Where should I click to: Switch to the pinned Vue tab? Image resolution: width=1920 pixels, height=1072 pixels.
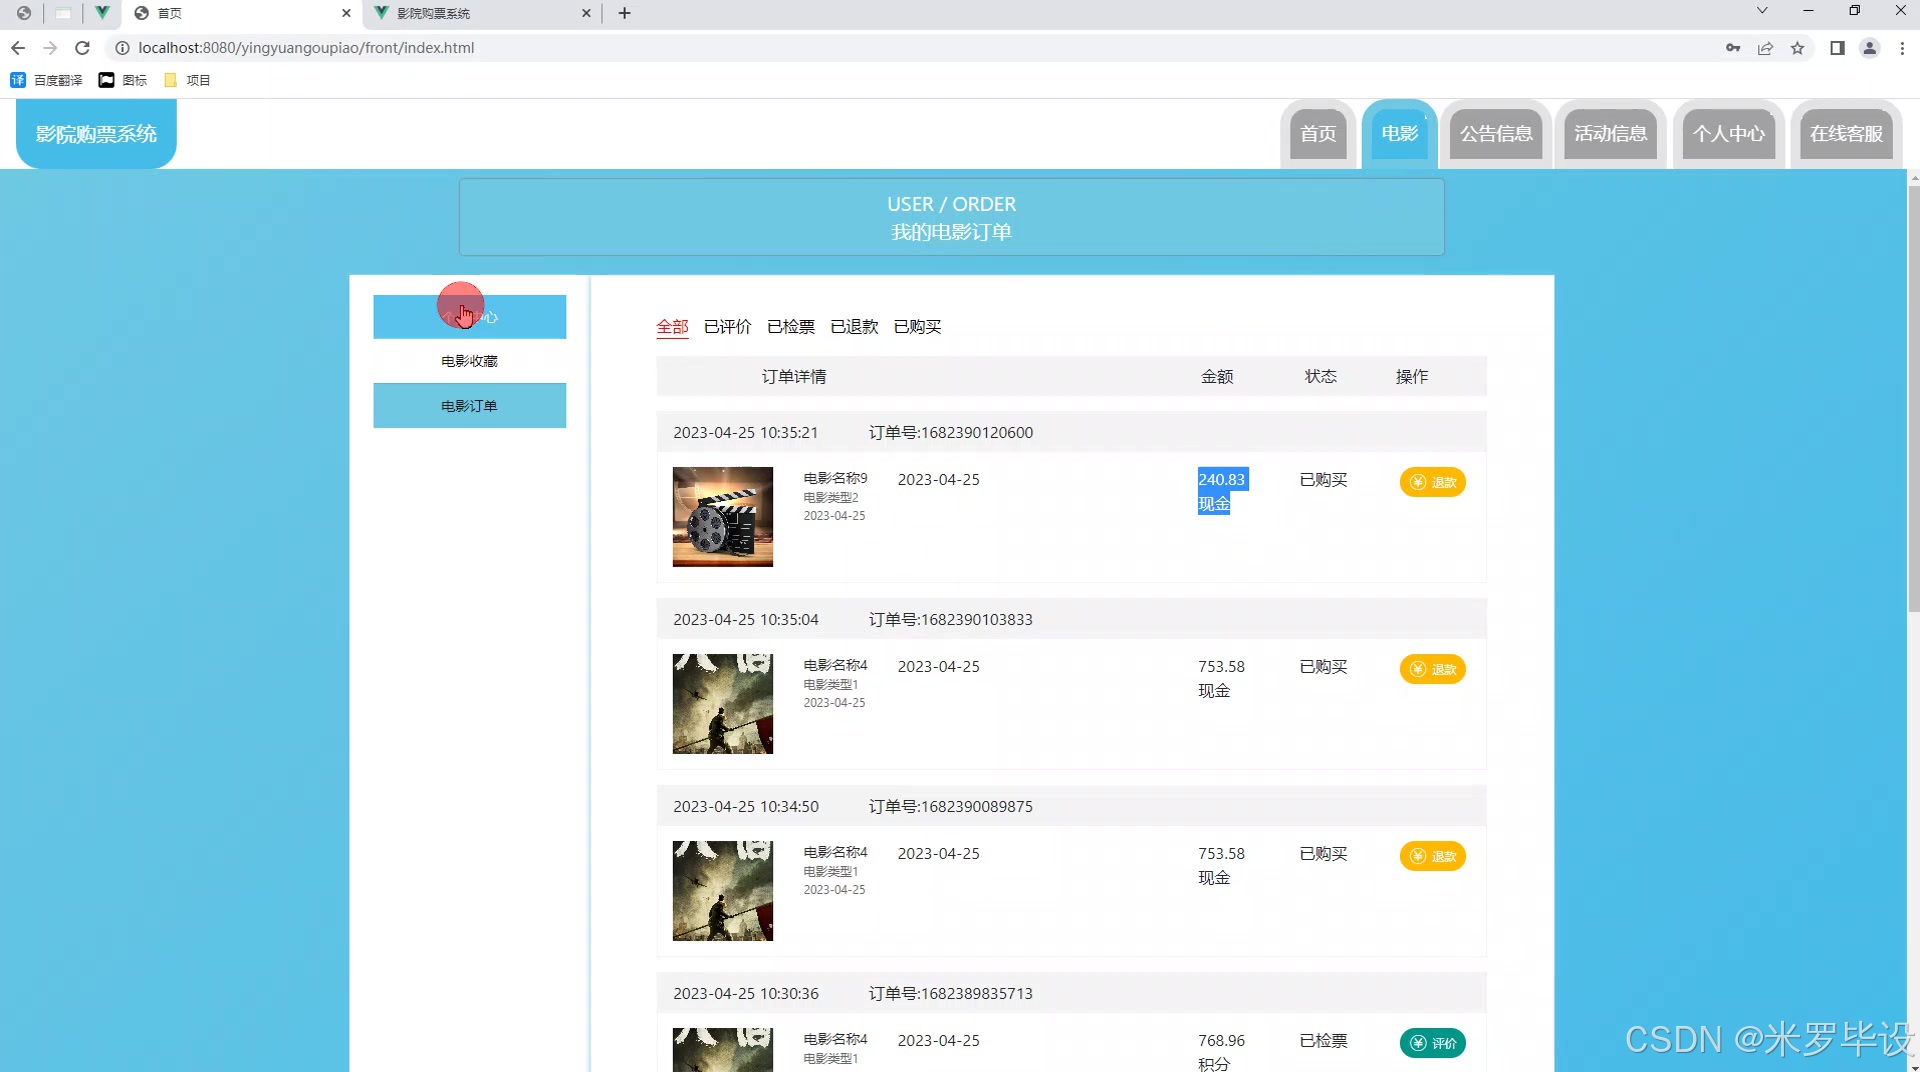click(102, 13)
